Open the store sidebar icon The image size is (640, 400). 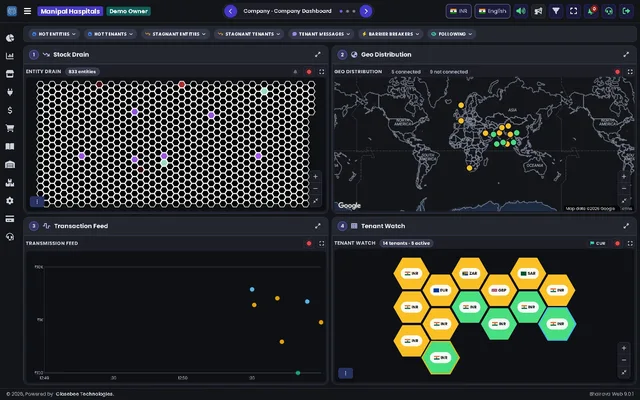(10, 74)
